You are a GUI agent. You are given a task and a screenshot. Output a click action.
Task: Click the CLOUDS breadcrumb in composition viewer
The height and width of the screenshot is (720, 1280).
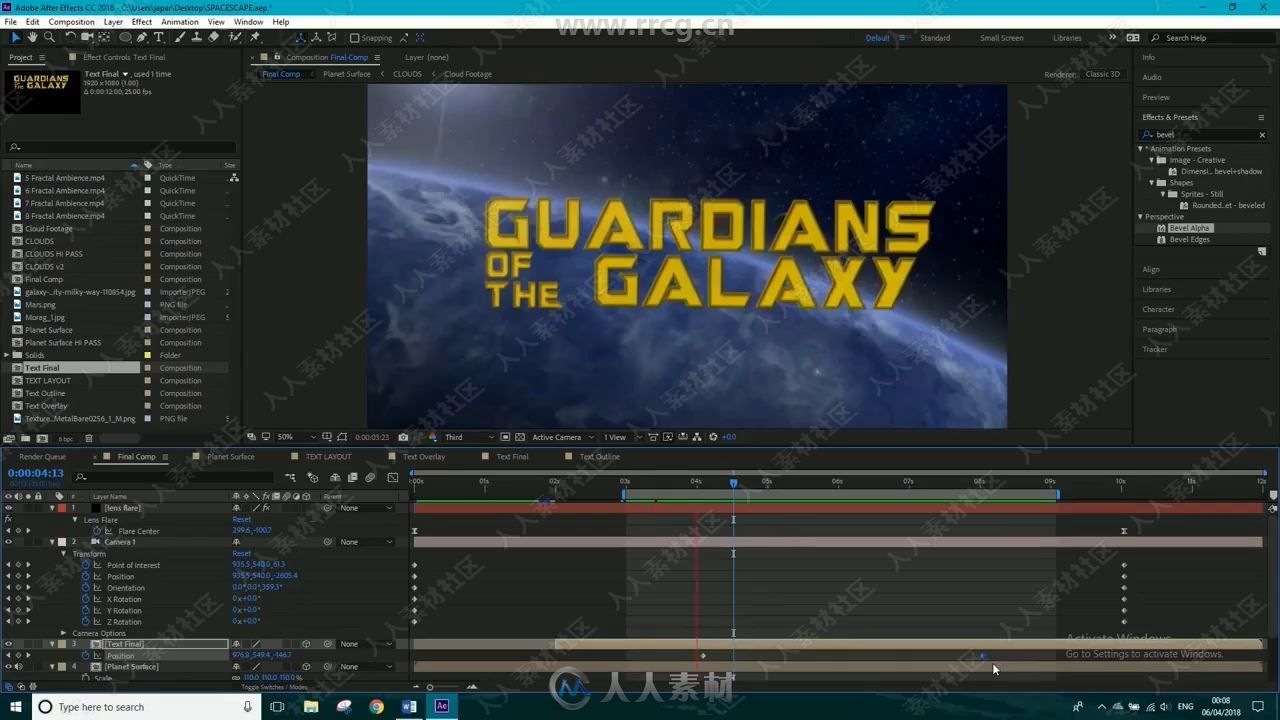[407, 74]
